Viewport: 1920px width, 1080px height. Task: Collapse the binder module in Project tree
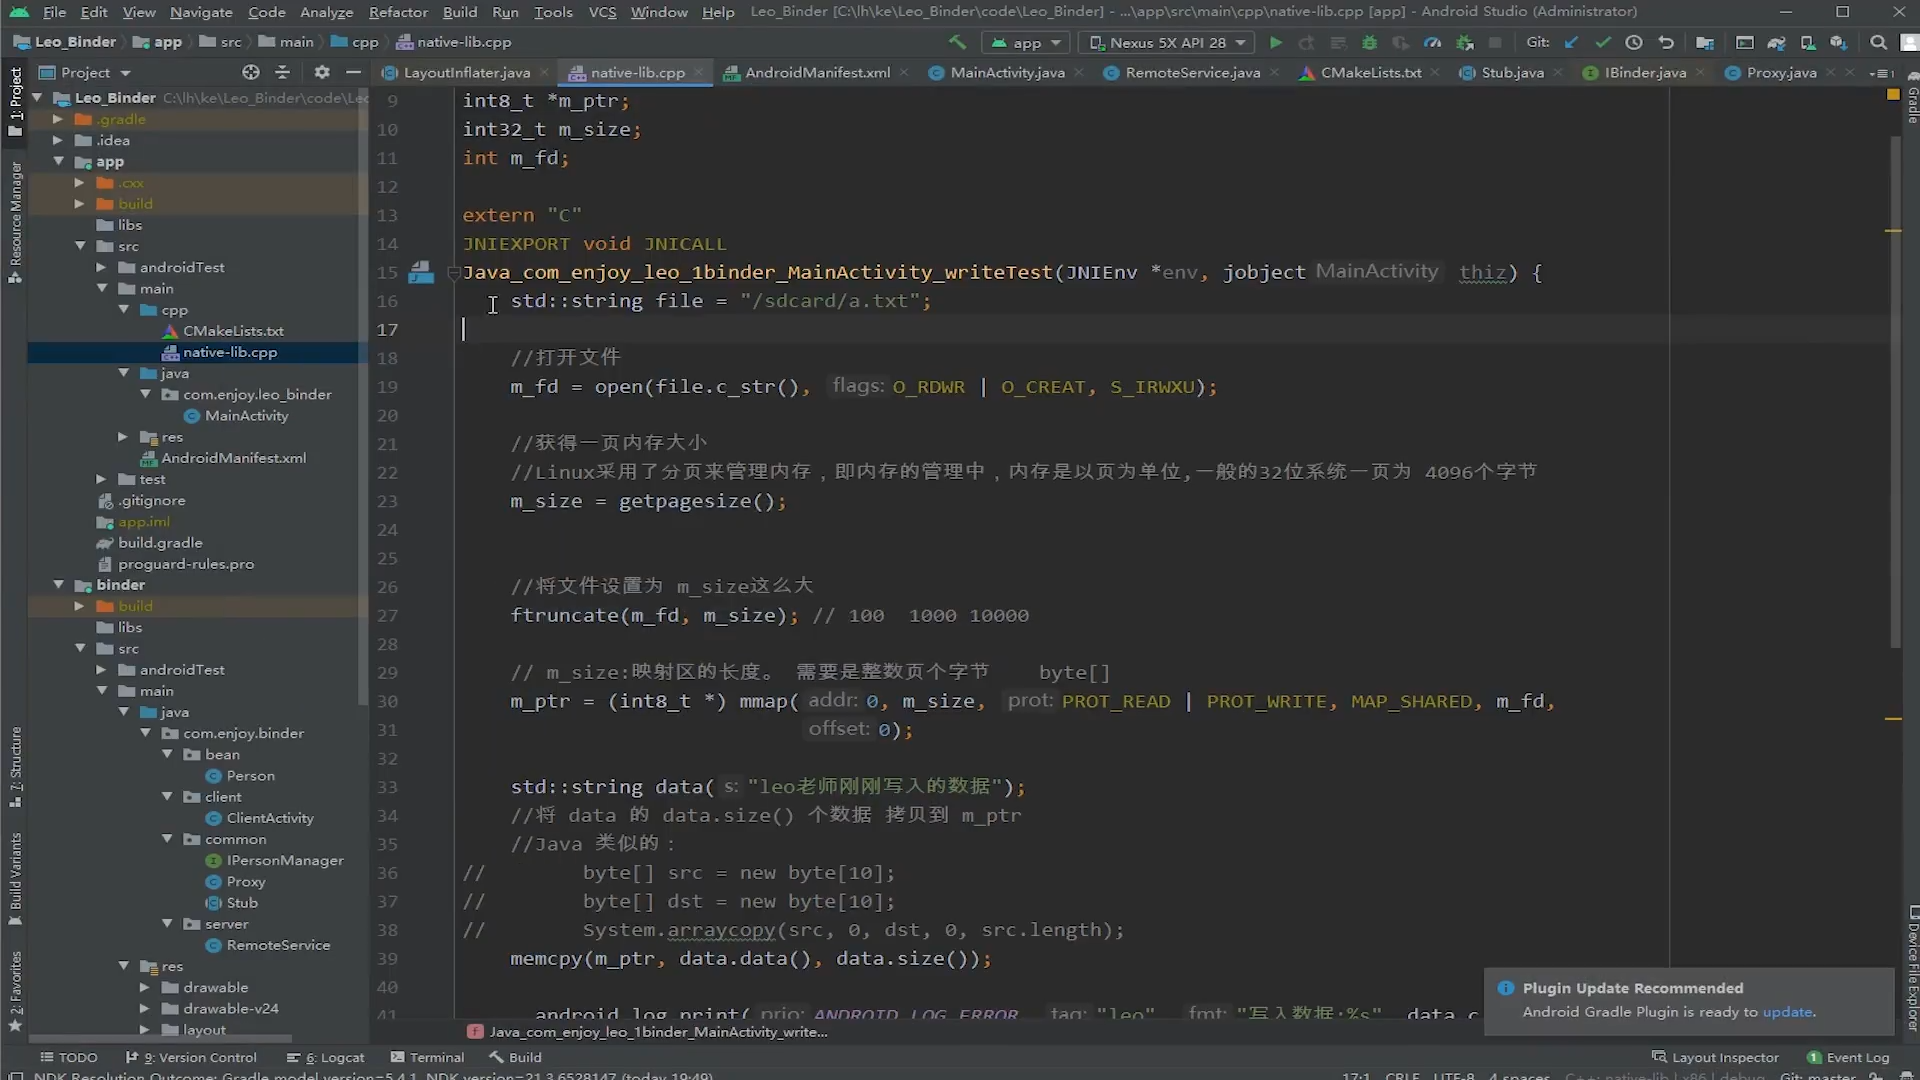coord(59,584)
